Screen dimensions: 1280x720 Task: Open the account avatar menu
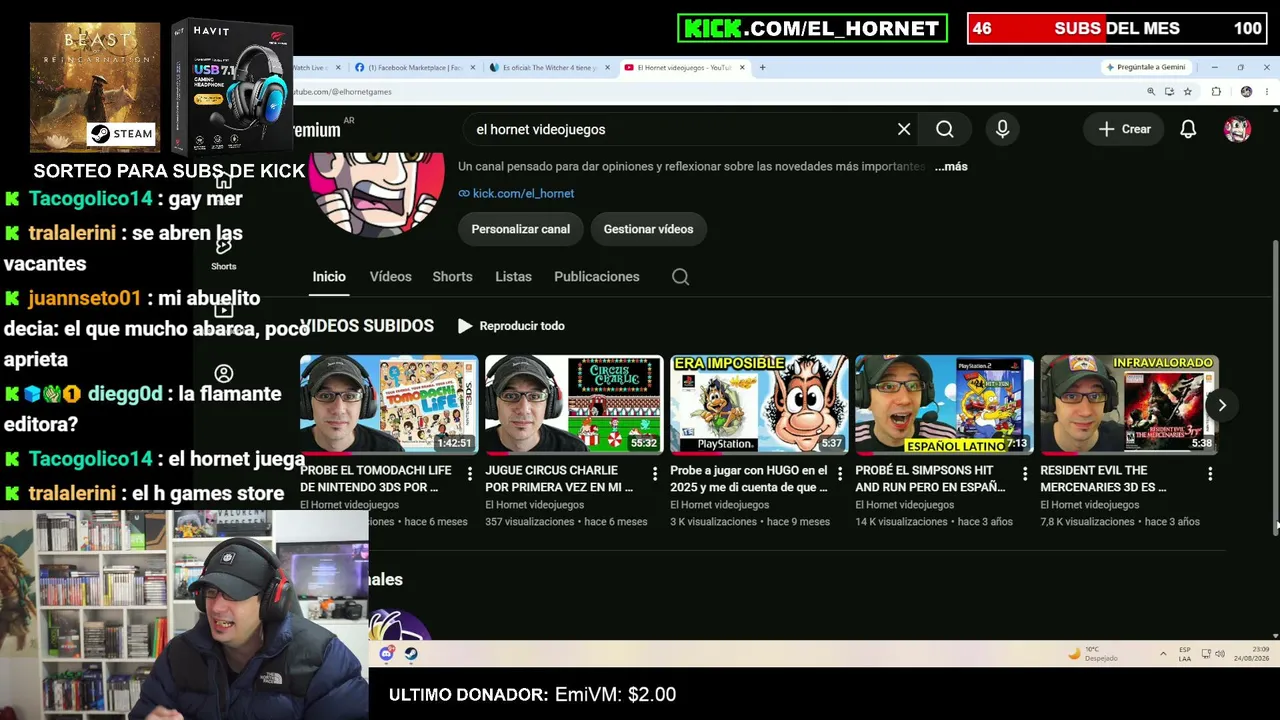coord(1237,129)
